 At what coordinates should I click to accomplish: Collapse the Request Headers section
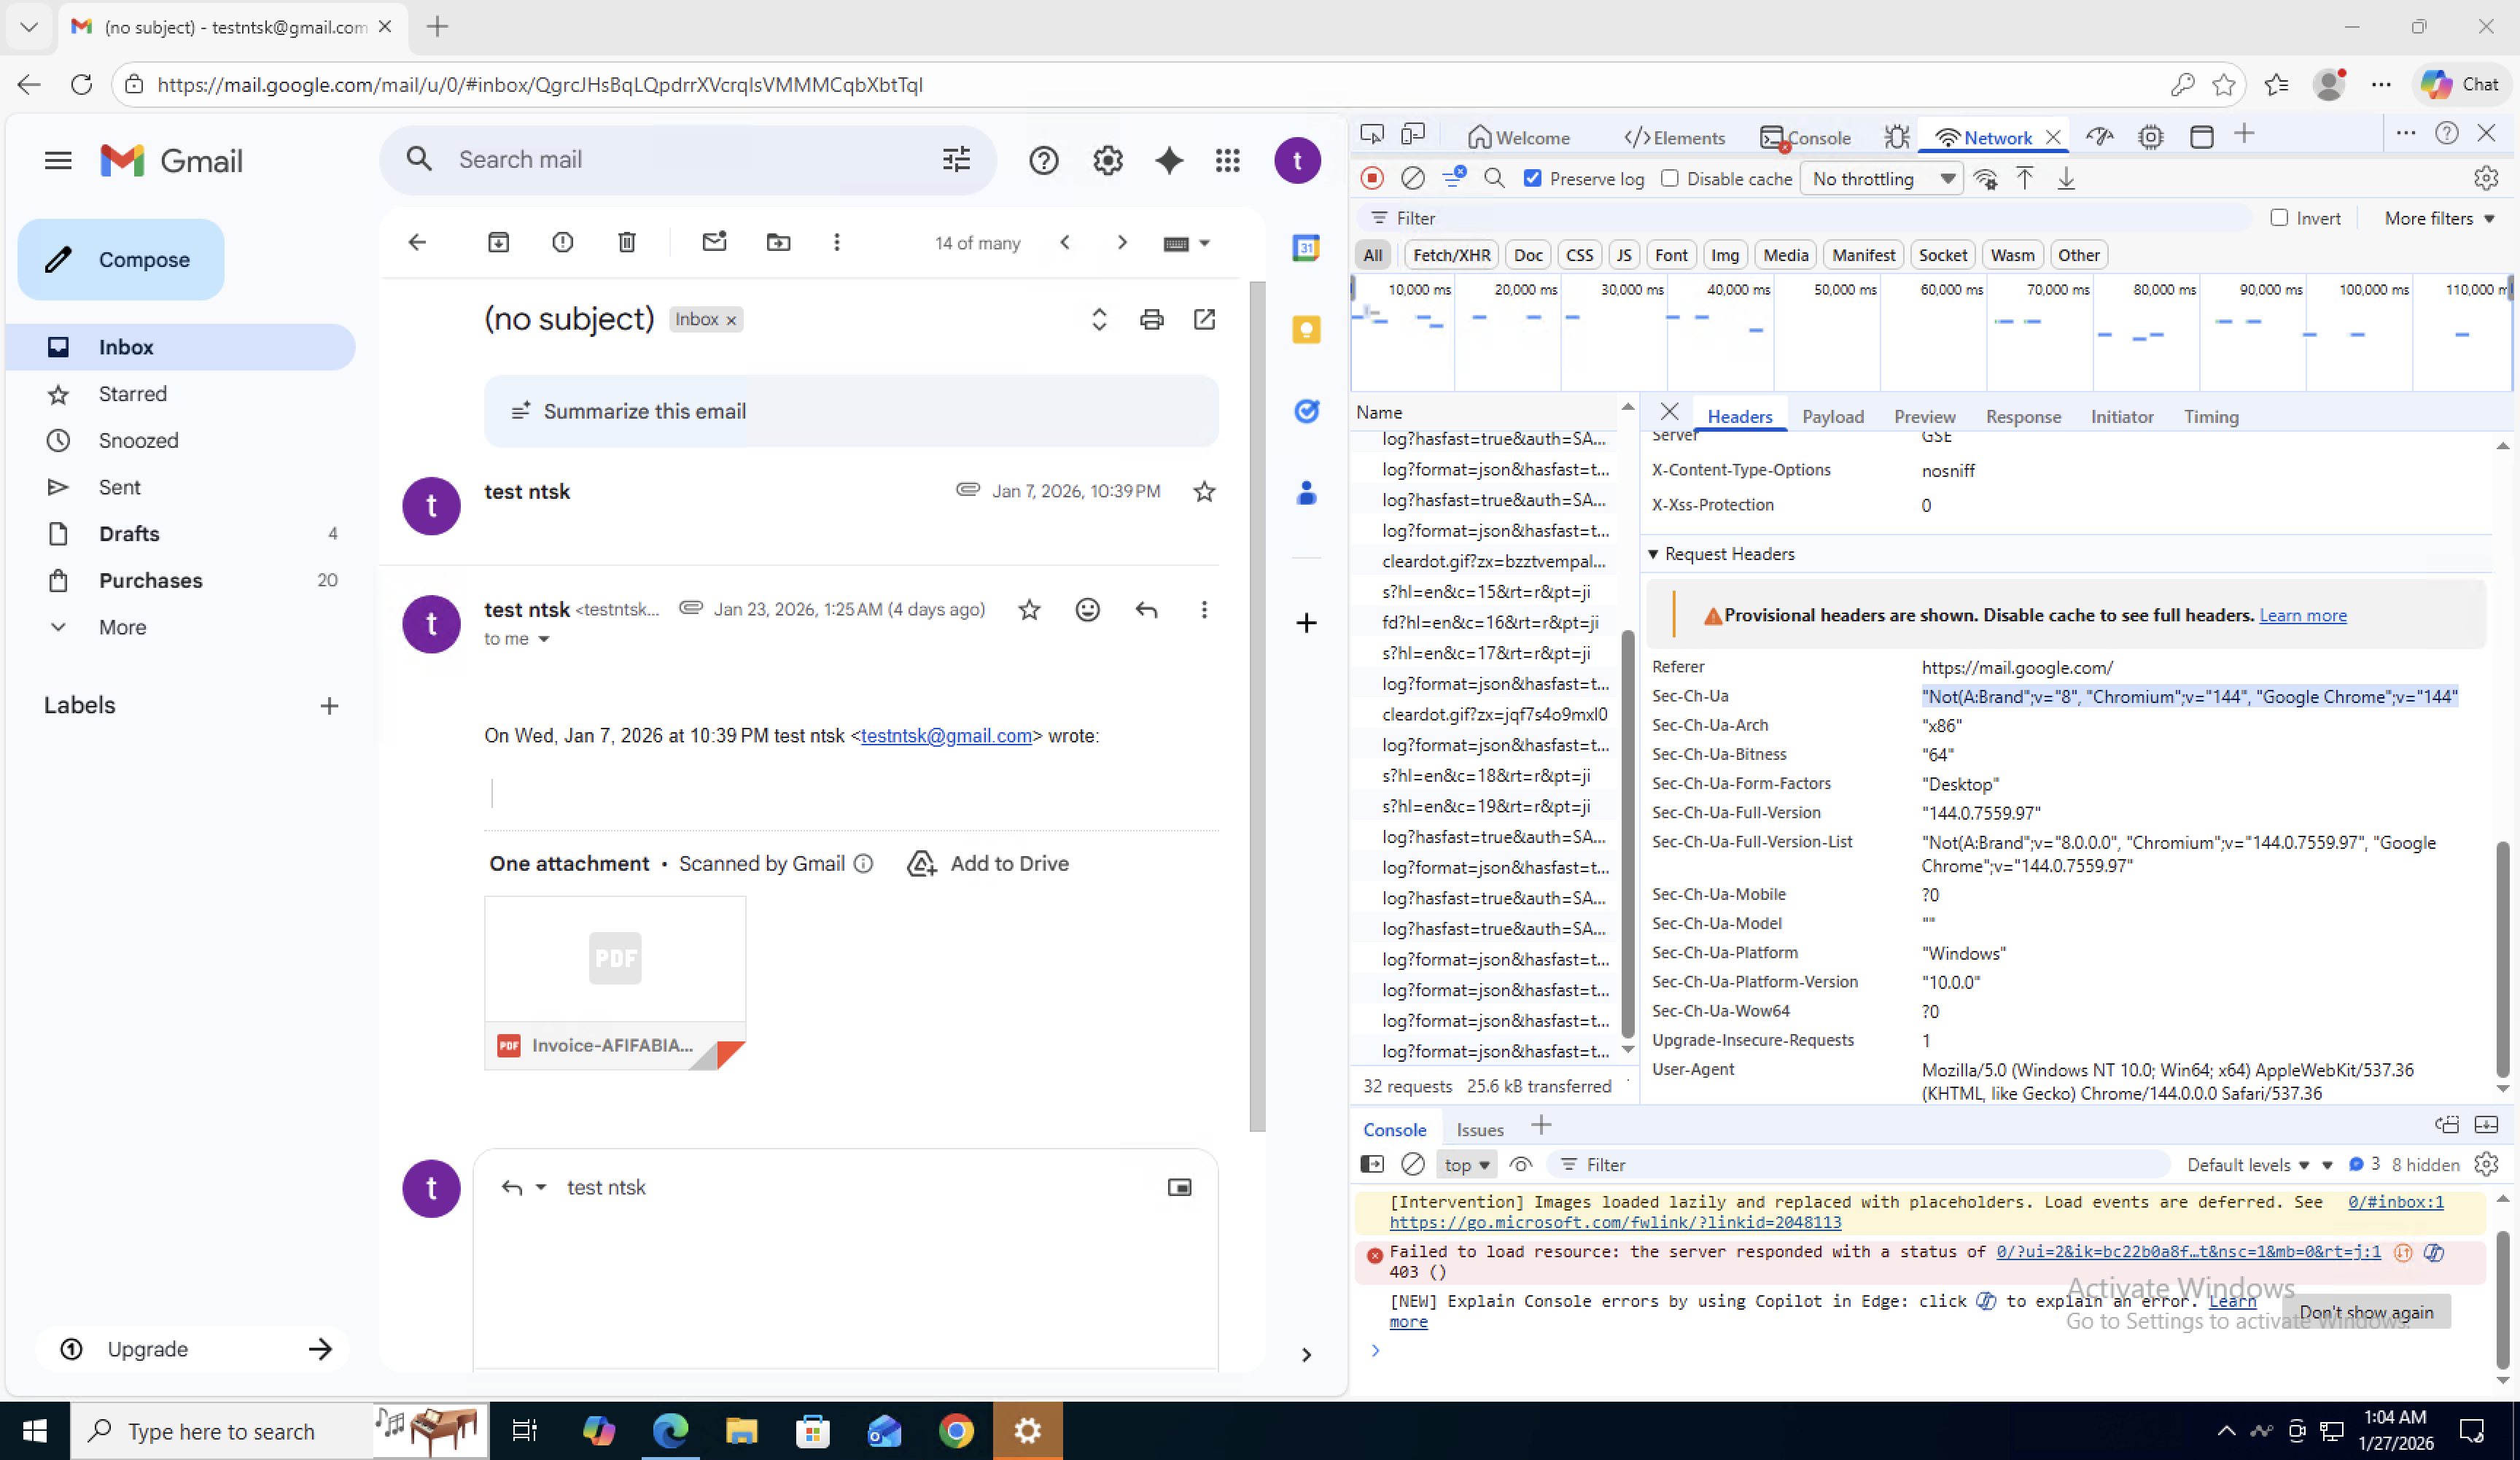pyautogui.click(x=1654, y=554)
